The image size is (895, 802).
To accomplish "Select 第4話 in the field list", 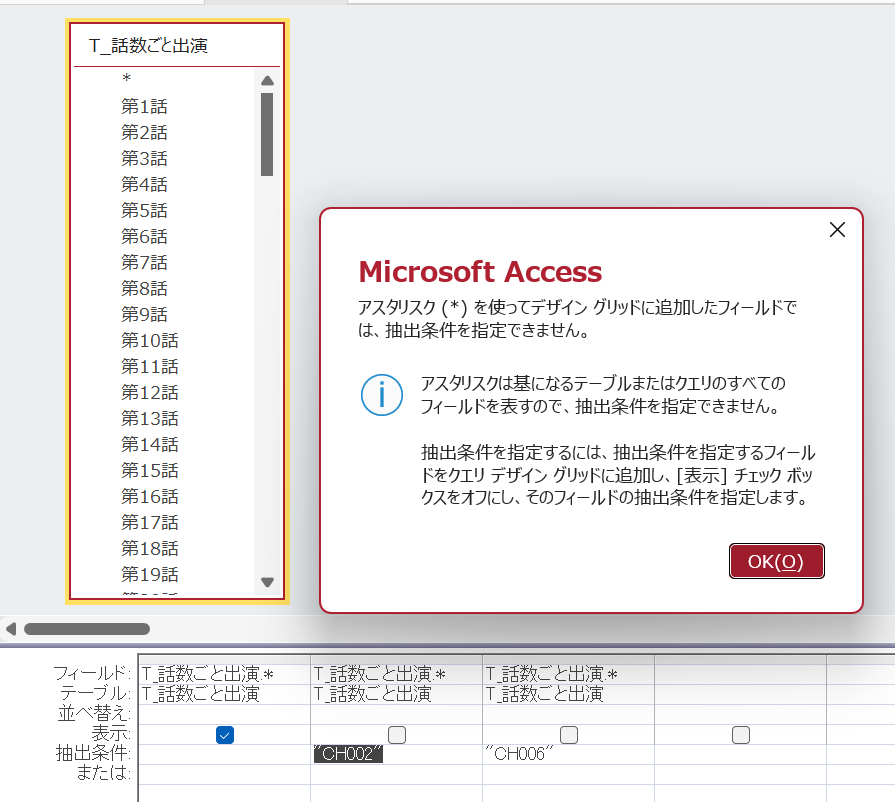I will [x=144, y=184].
